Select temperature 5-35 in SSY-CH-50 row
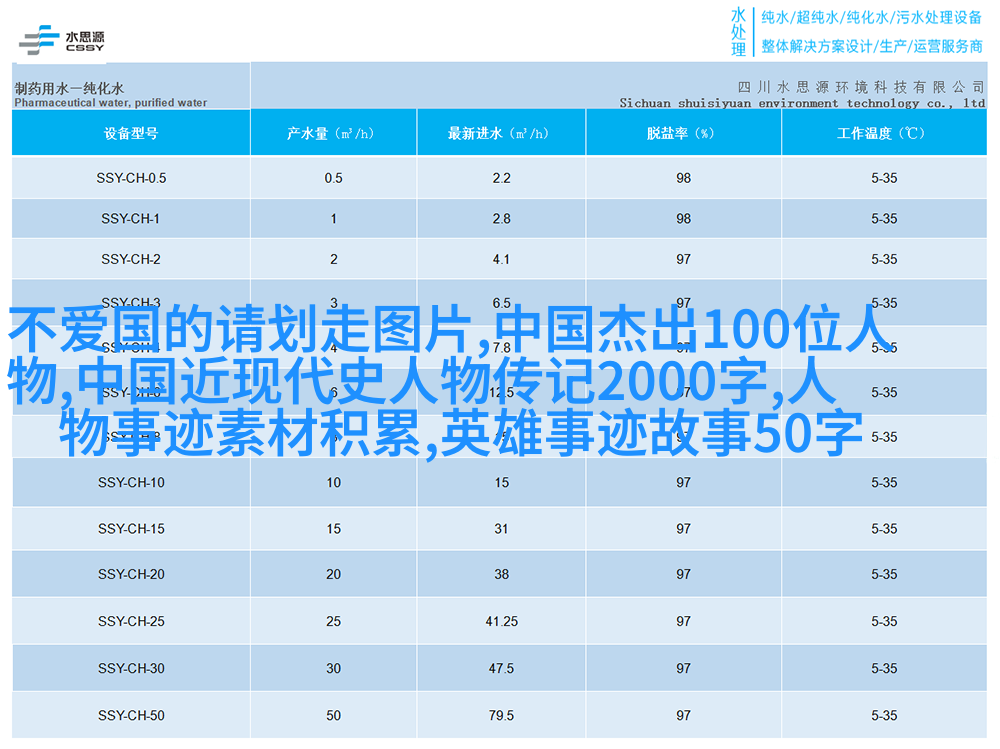 click(884, 716)
